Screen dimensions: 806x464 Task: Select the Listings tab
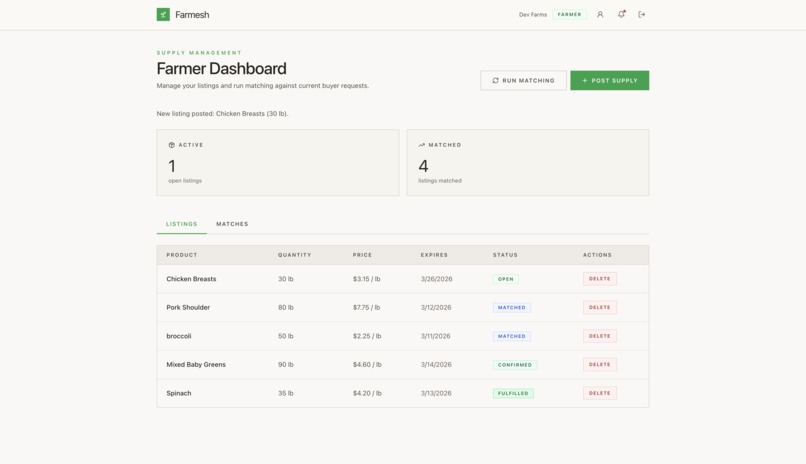(x=181, y=224)
